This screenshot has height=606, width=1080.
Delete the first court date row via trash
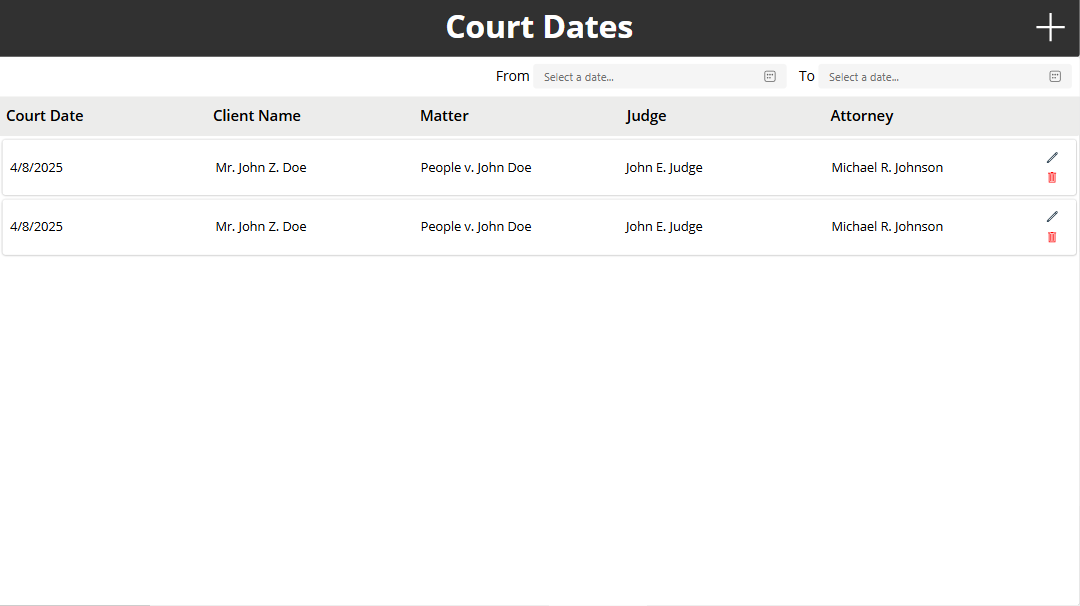(x=1052, y=178)
